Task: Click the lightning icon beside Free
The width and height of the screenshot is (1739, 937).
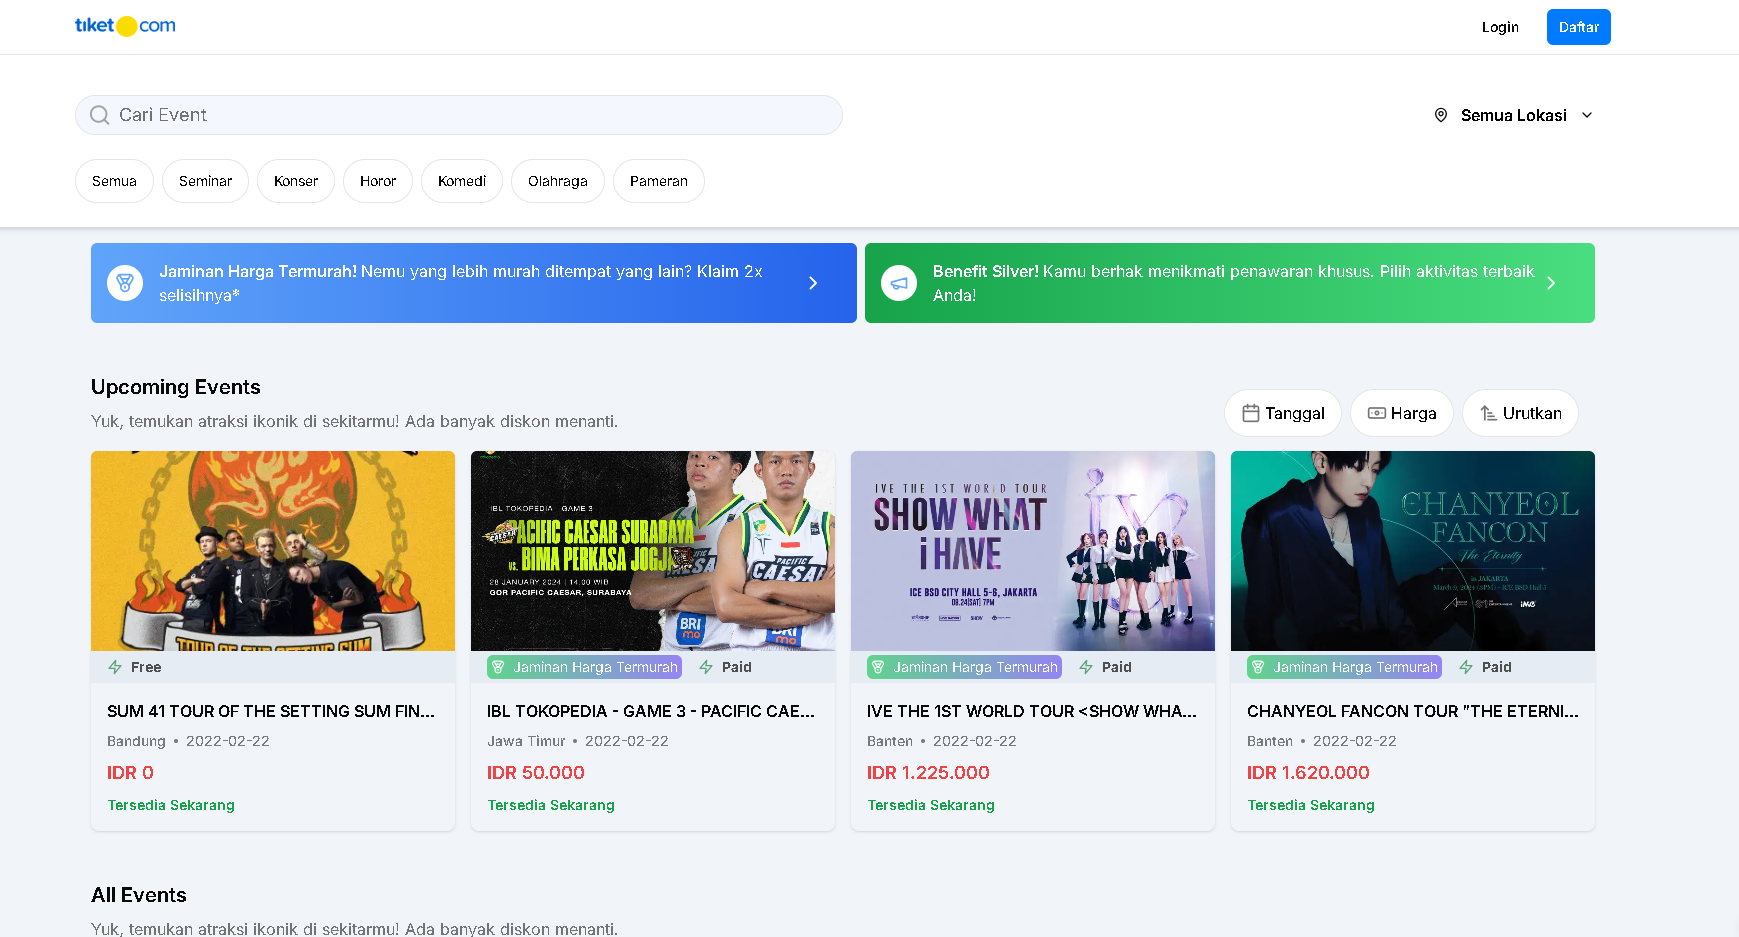Action: (x=115, y=667)
